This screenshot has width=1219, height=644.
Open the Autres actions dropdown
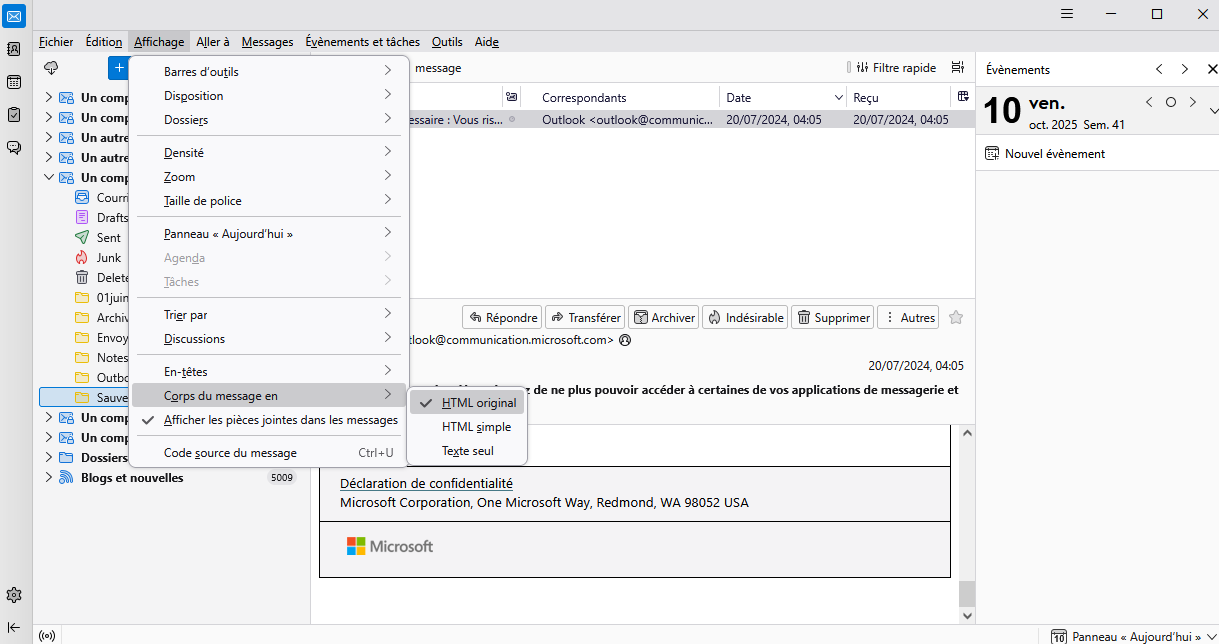(x=908, y=318)
